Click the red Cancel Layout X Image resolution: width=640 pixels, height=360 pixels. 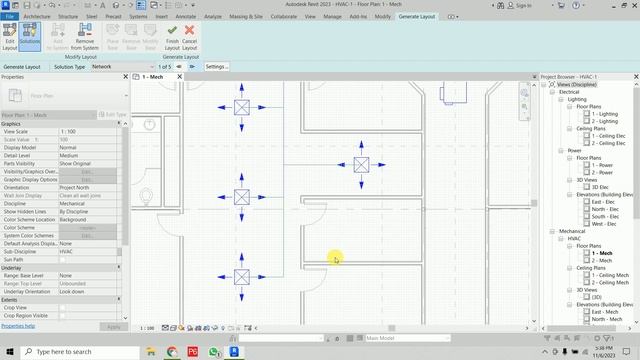pyautogui.click(x=189, y=37)
